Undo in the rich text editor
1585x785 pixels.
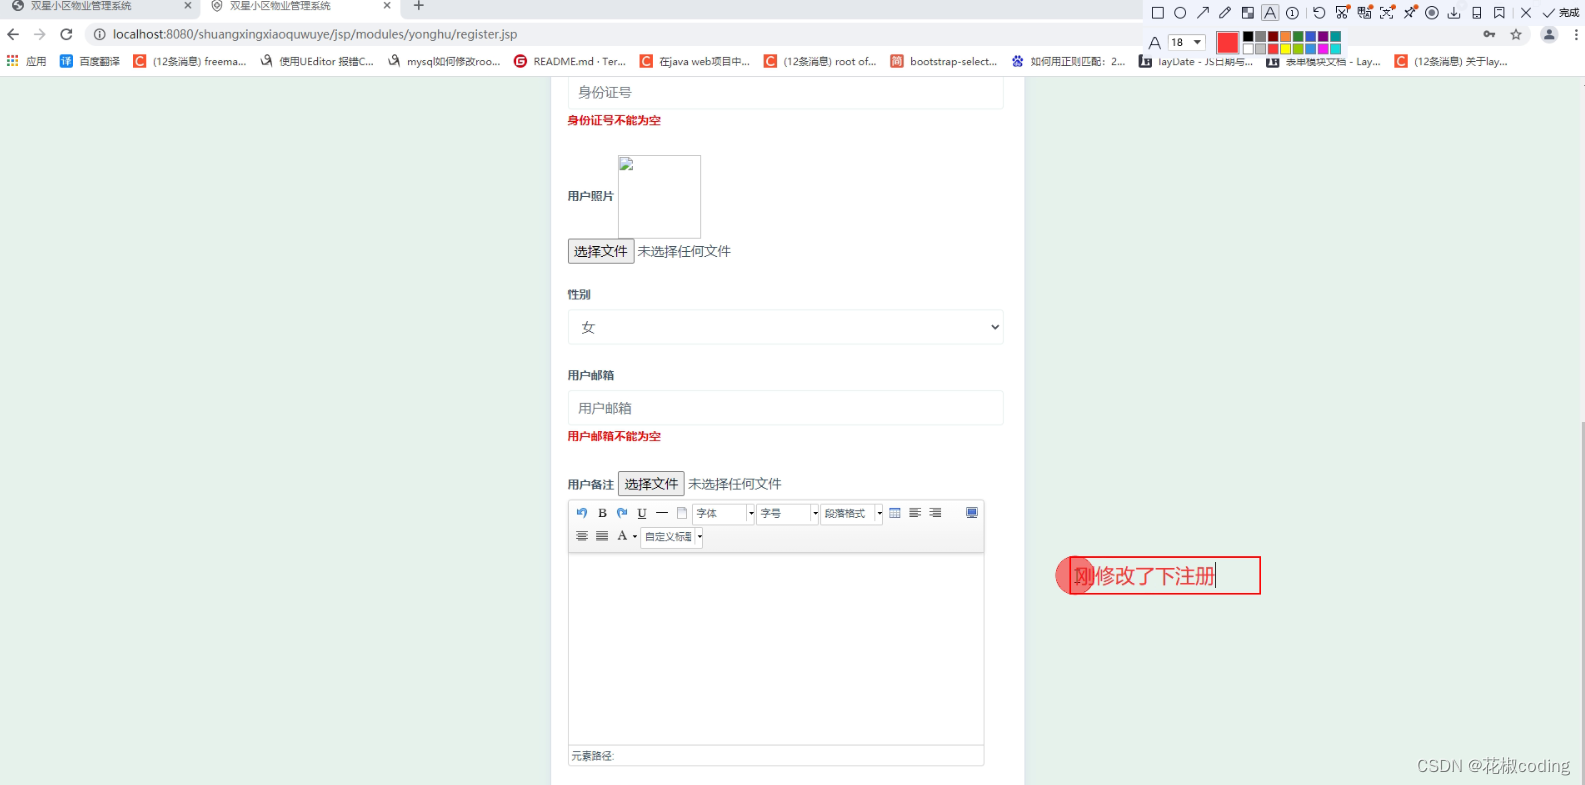click(x=582, y=513)
